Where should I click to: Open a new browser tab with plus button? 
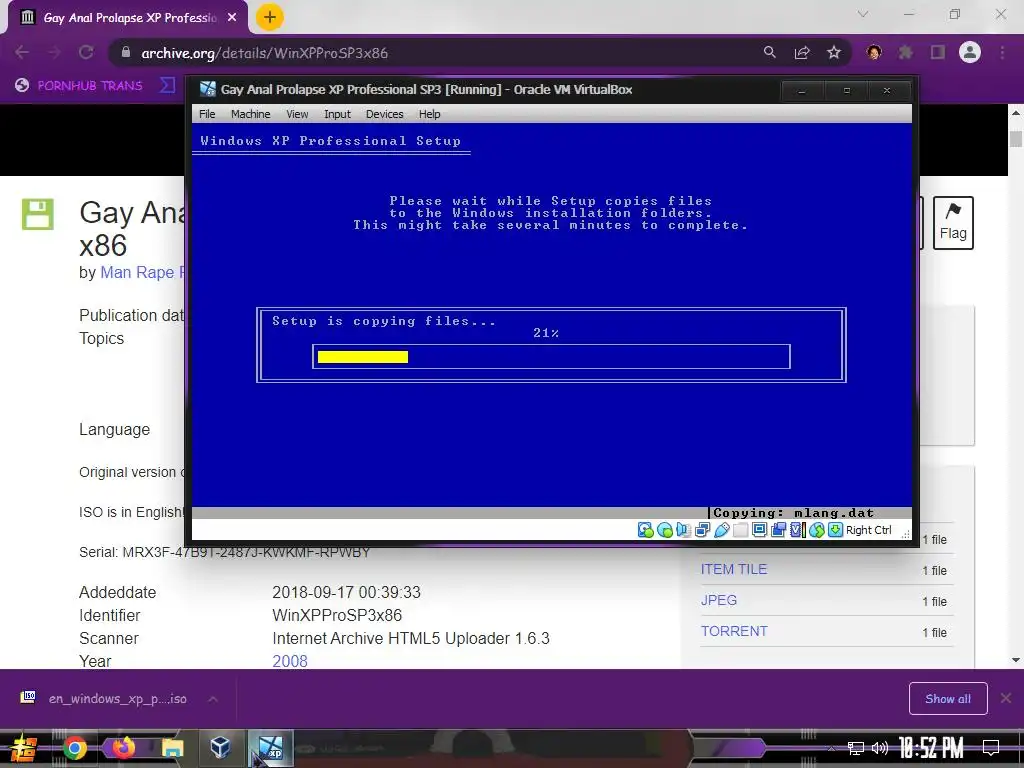coord(270,17)
